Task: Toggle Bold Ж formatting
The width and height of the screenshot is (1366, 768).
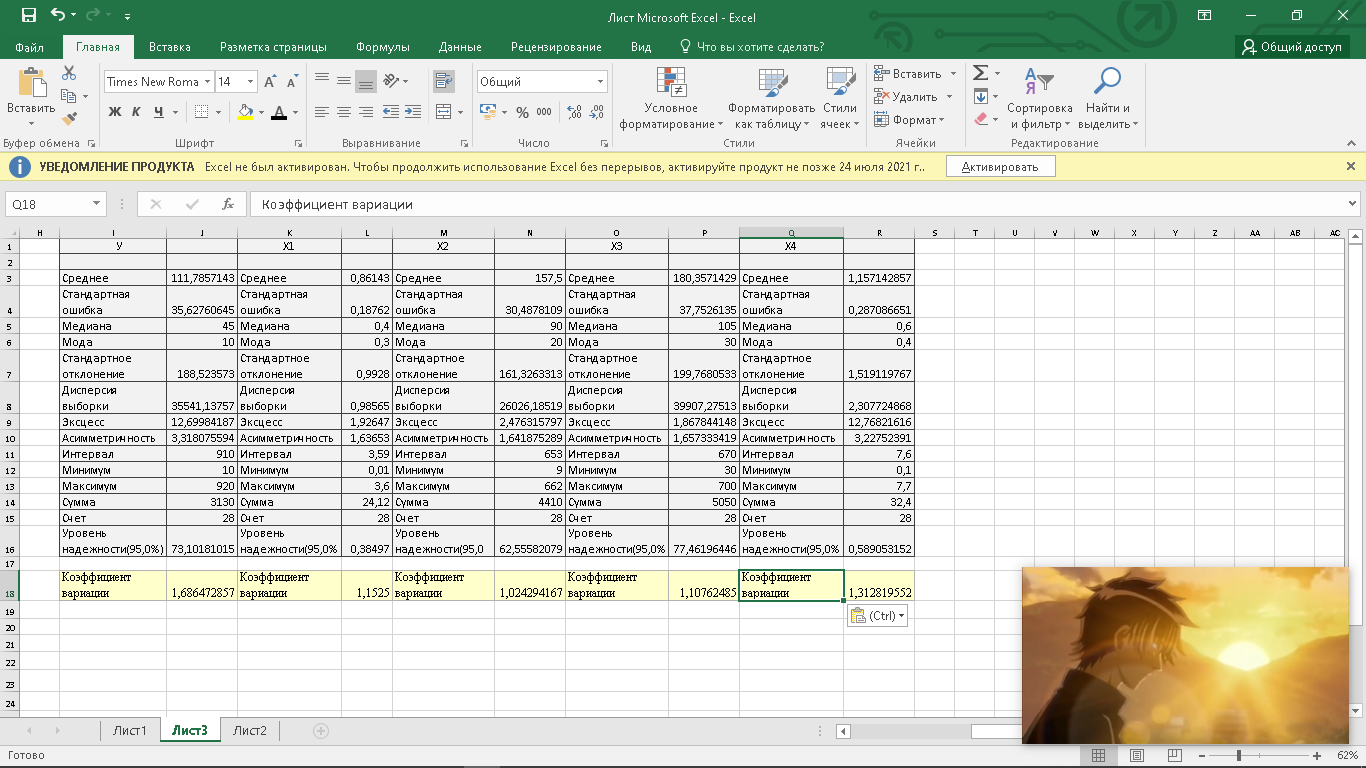Action: (115, 112)
